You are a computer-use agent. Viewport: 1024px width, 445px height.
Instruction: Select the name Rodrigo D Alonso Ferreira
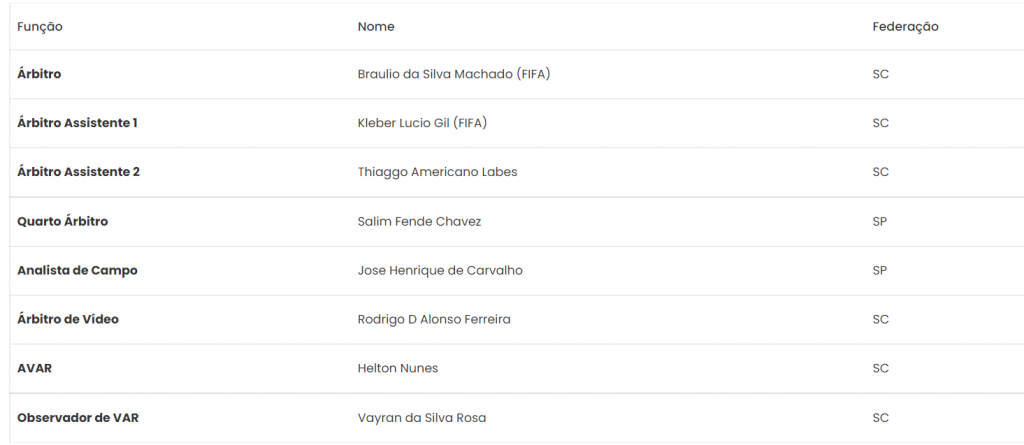pos(434,320)
